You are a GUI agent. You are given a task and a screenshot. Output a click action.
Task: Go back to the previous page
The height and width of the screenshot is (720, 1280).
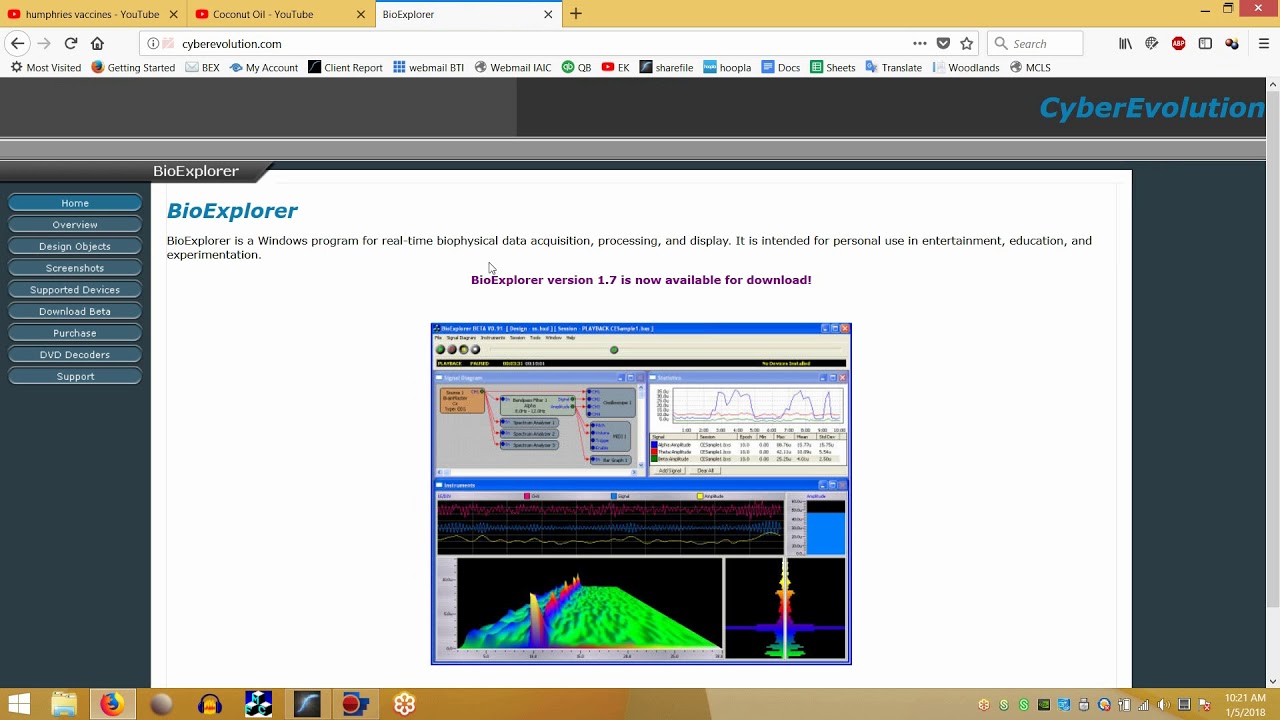[x=17, y=44]
